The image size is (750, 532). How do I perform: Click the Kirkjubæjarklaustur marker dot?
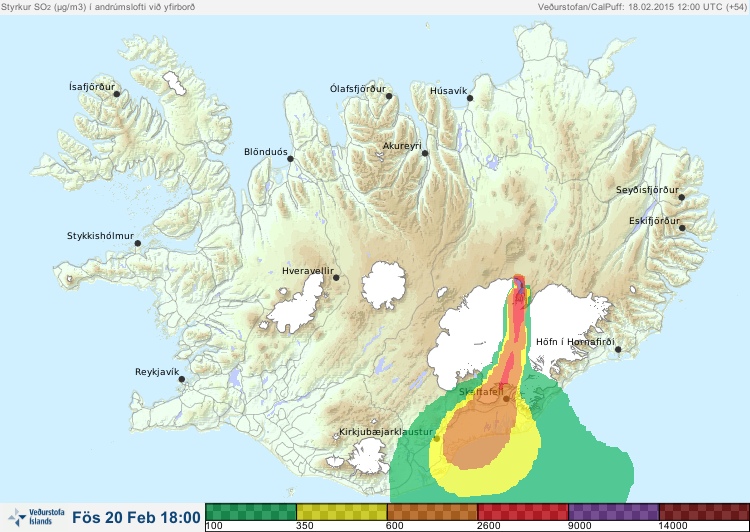click(437, 438)
